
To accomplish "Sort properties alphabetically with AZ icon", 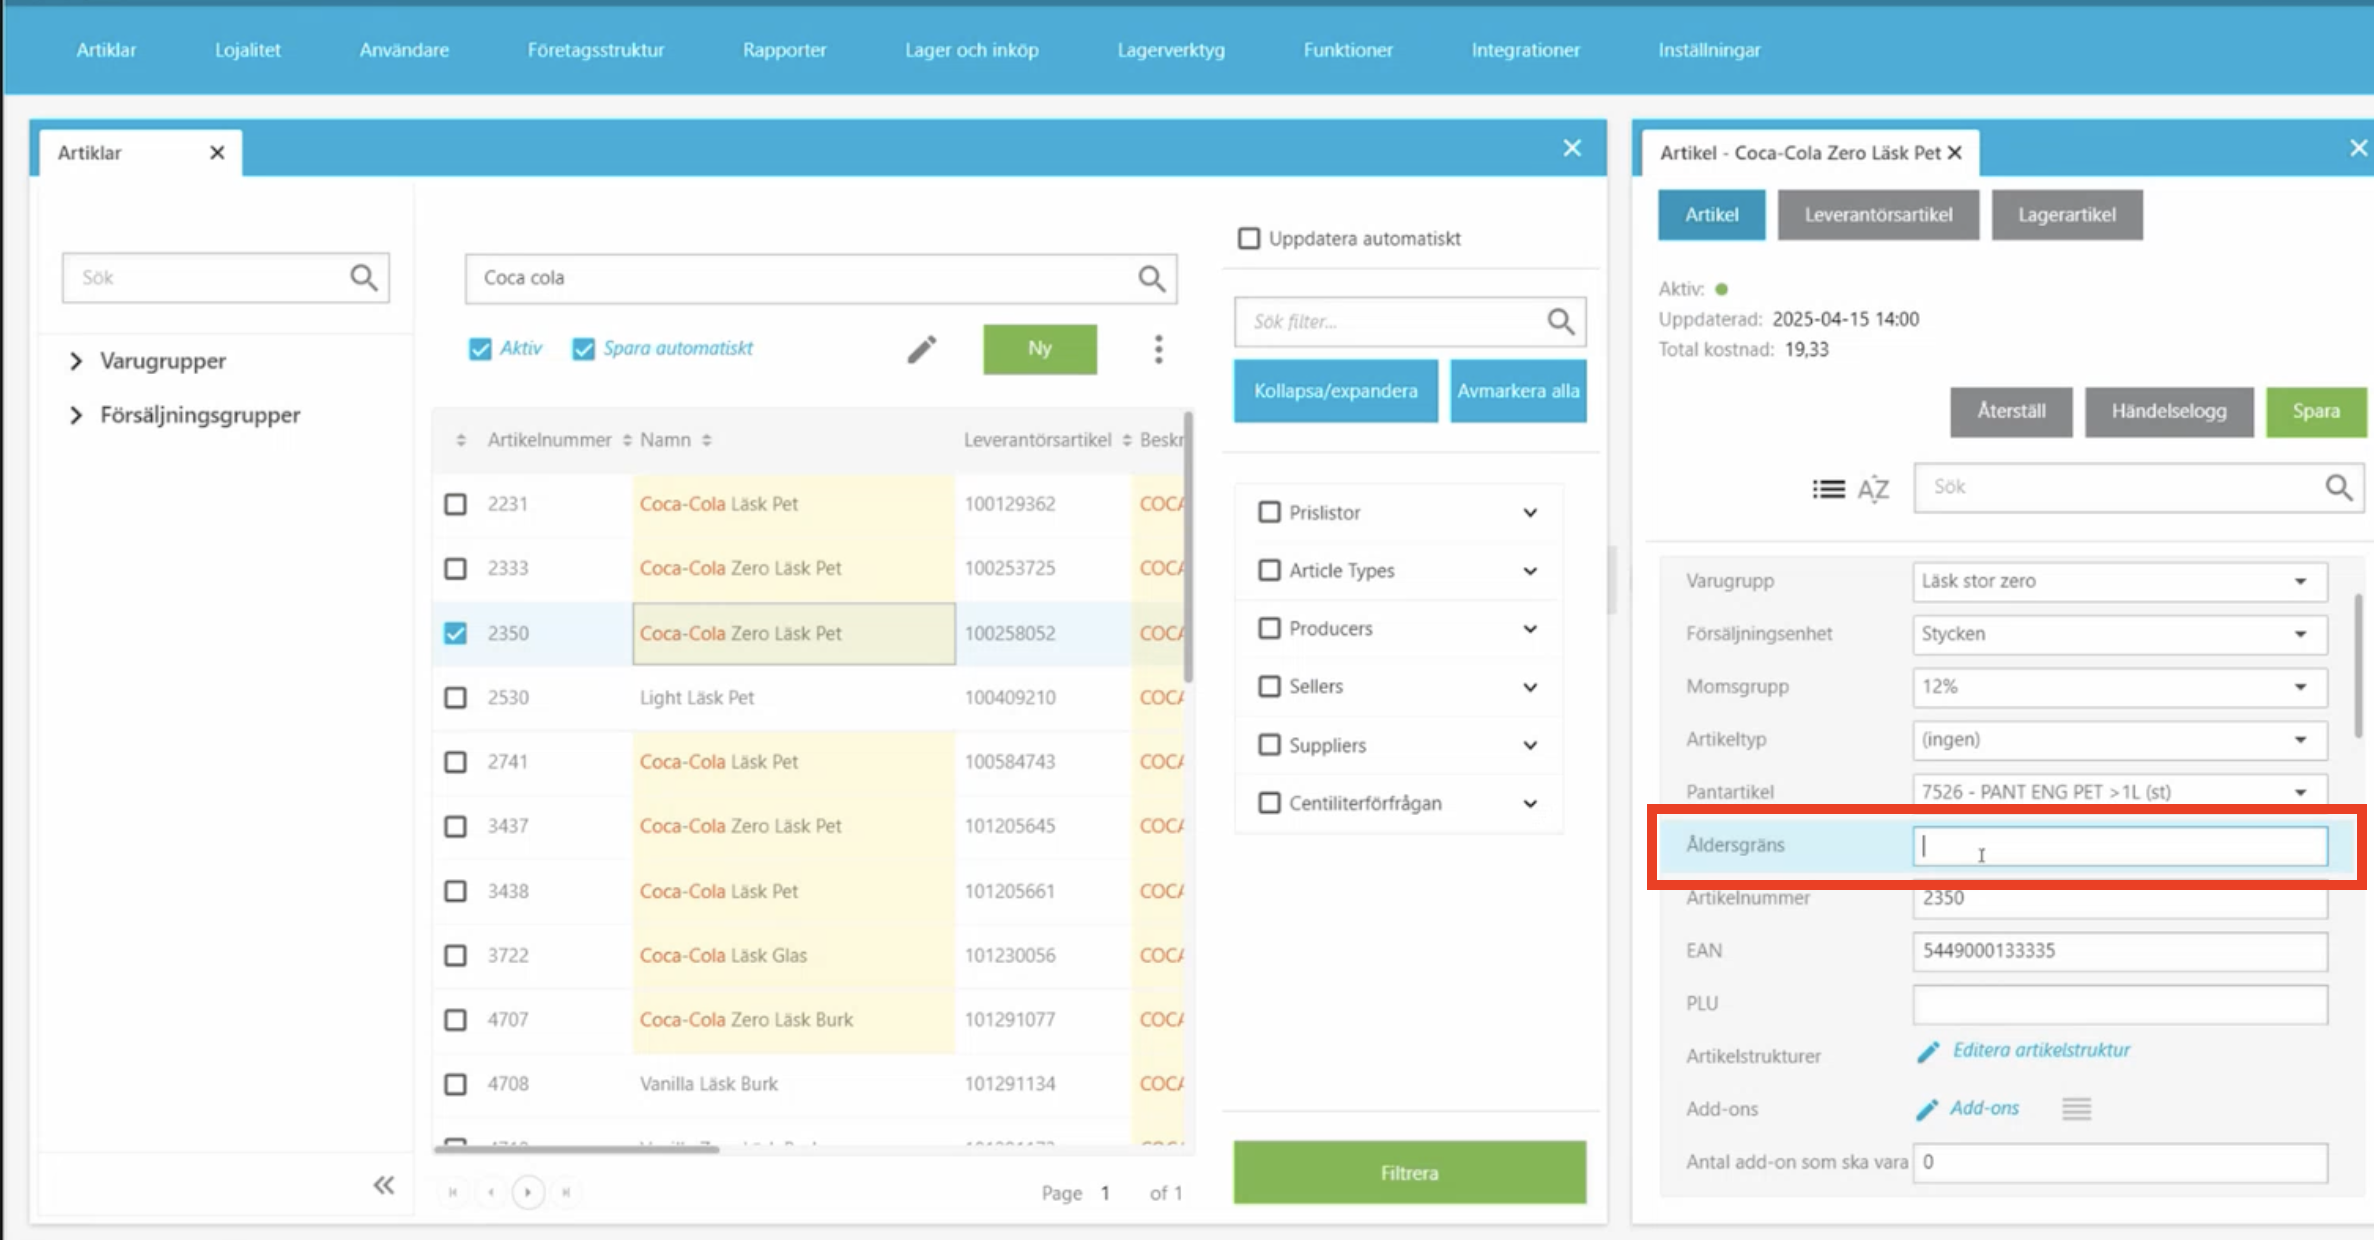I will [x=1873, y=488].
